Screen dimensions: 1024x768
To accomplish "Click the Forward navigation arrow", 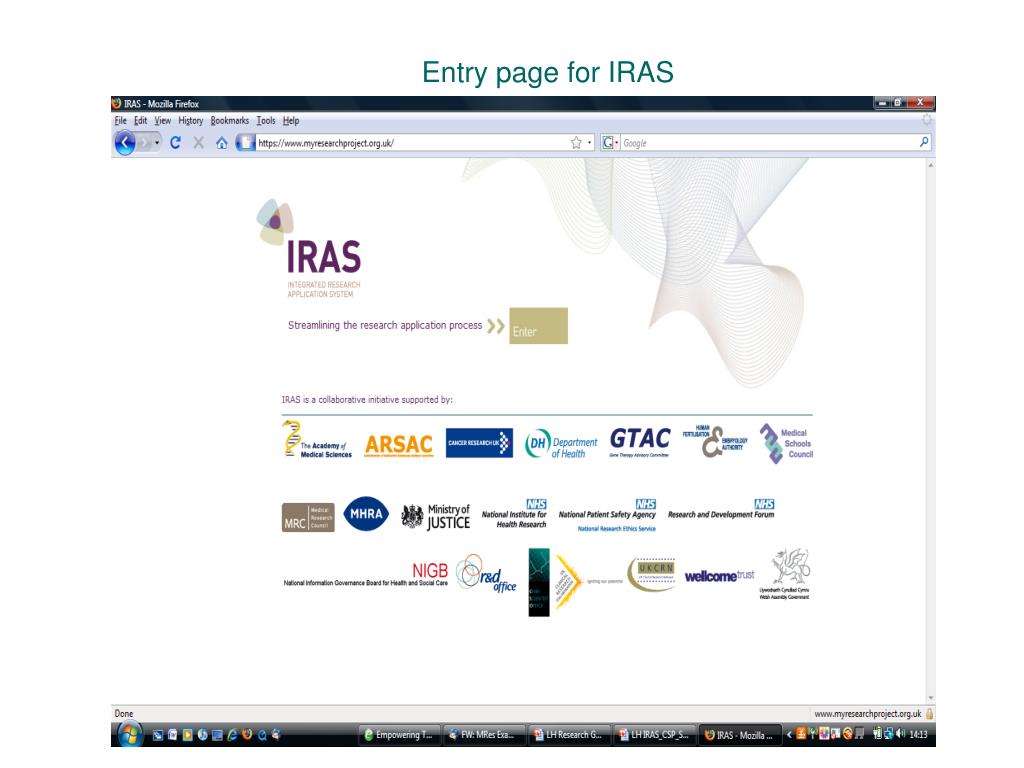I will 146,142.
